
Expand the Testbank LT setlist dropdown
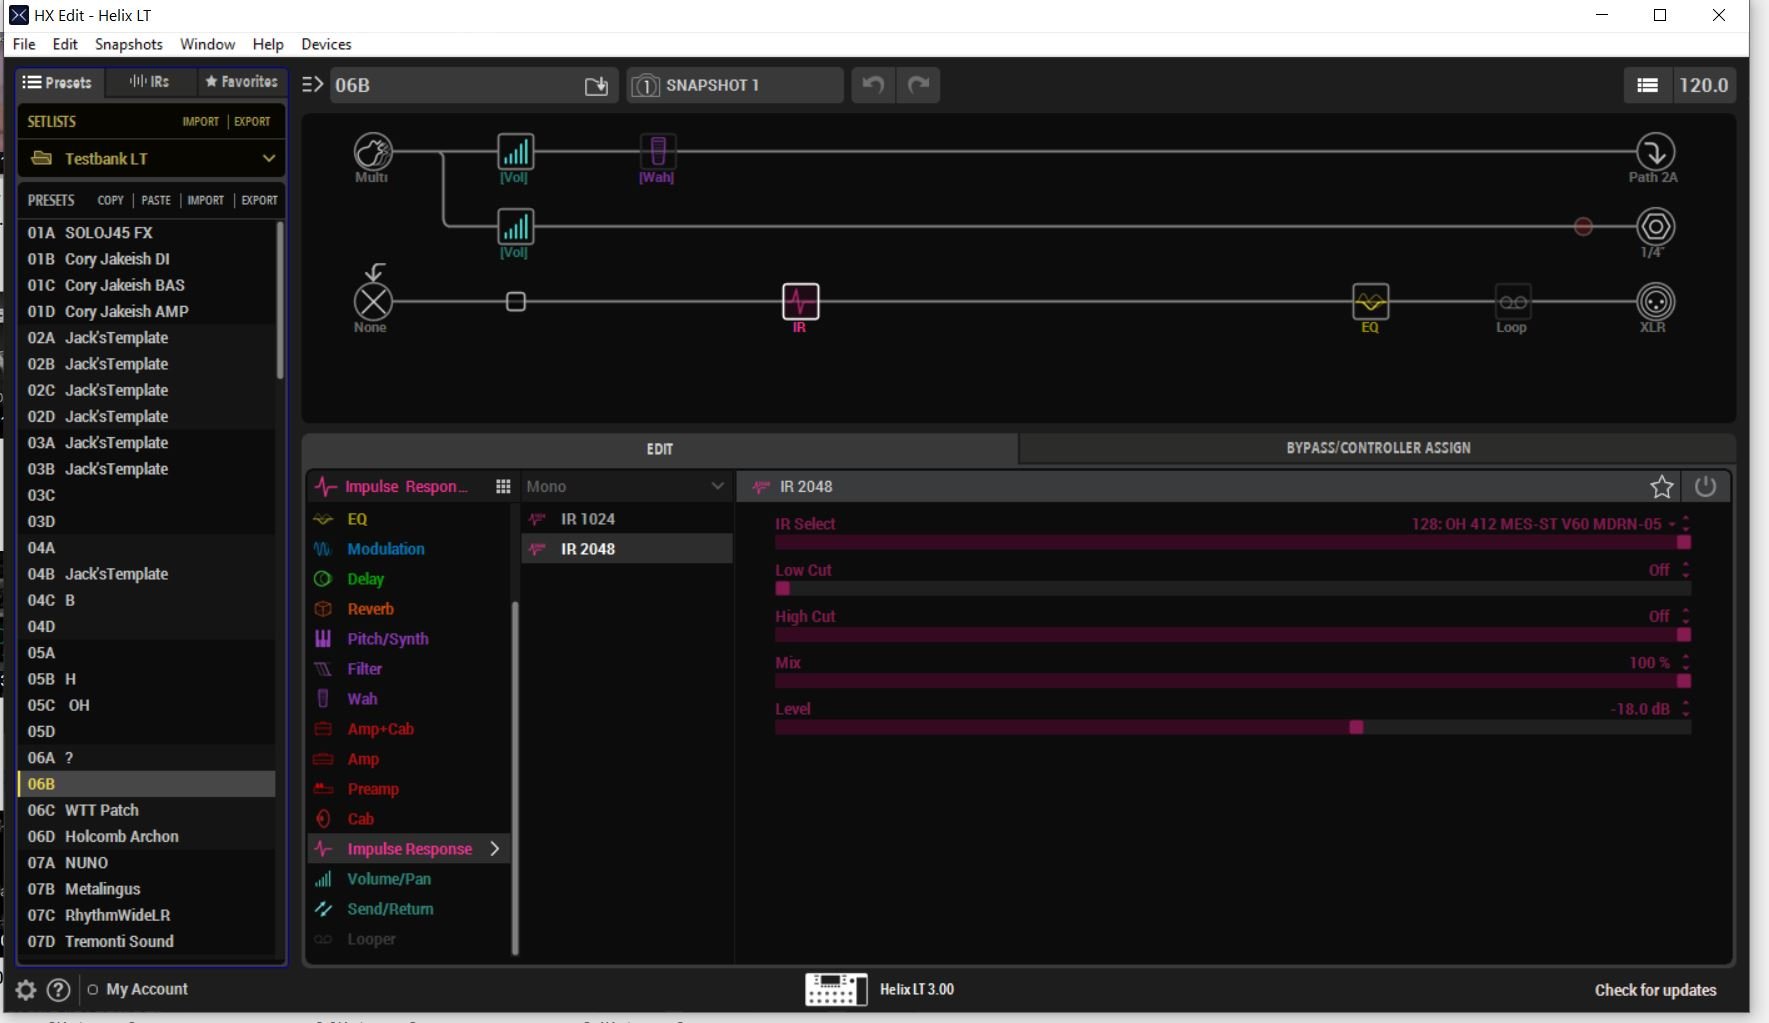tap(268, 159)
